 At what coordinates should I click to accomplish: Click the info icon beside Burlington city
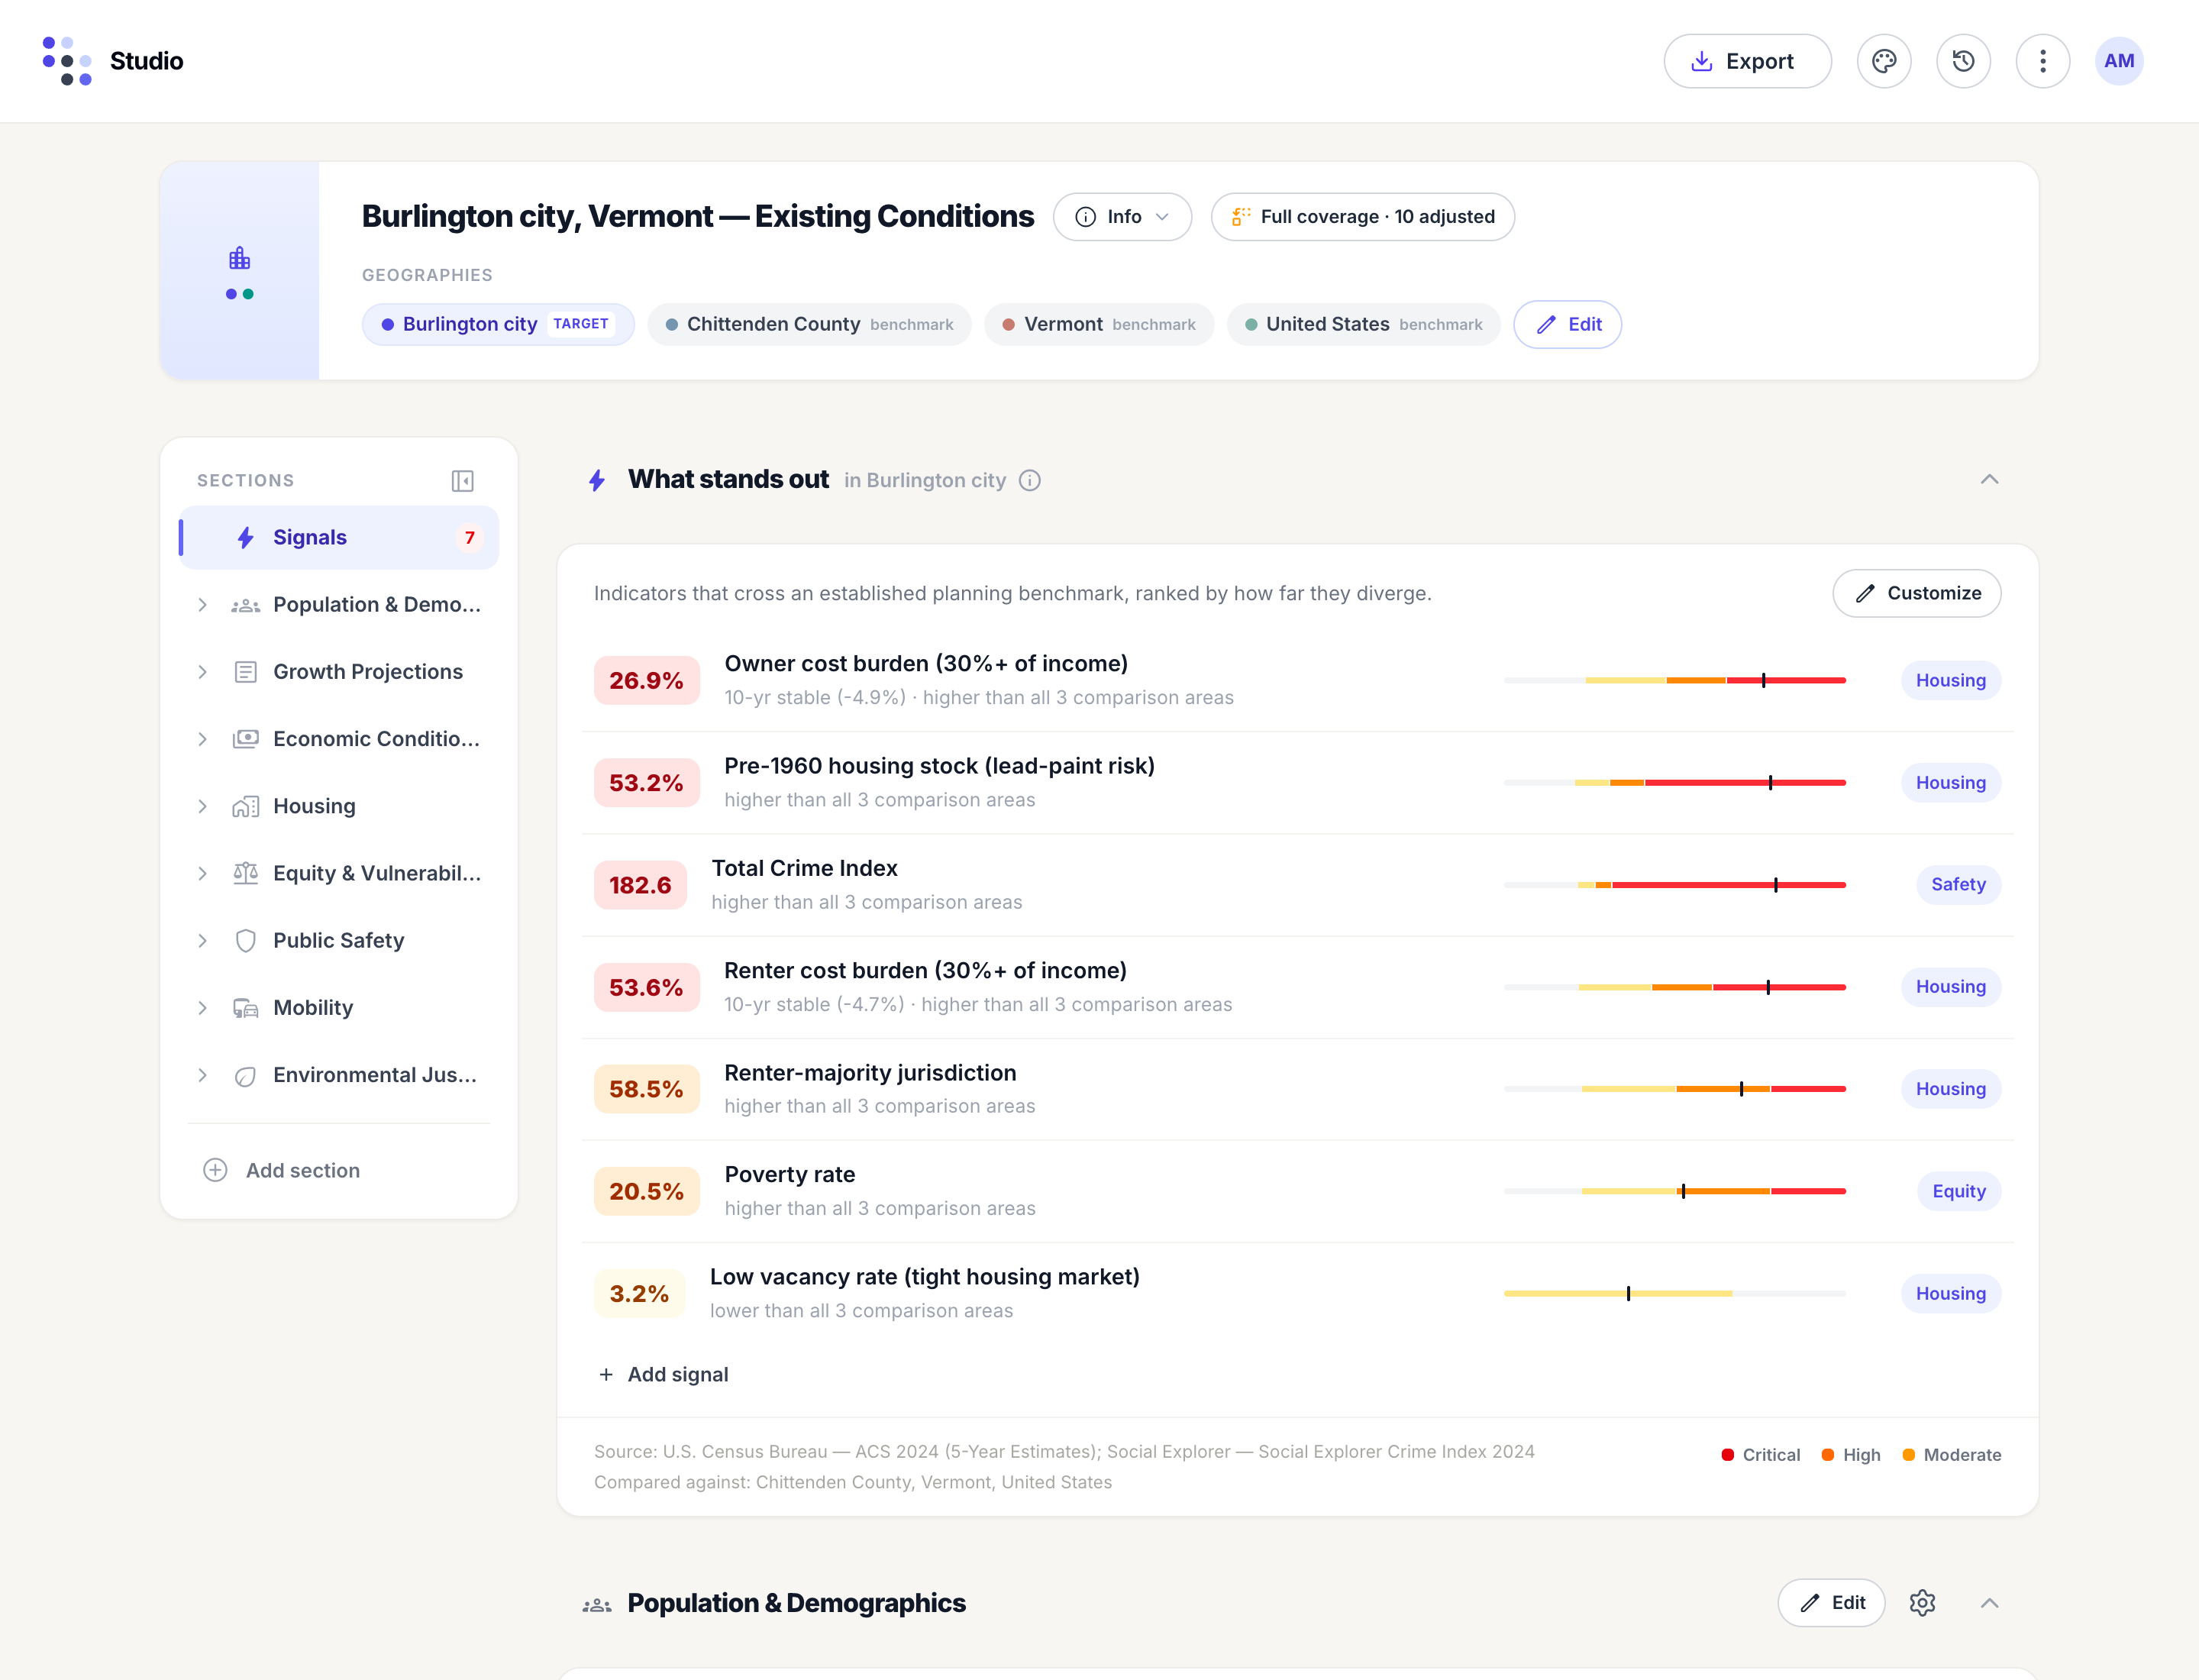tap(1030, 481)
